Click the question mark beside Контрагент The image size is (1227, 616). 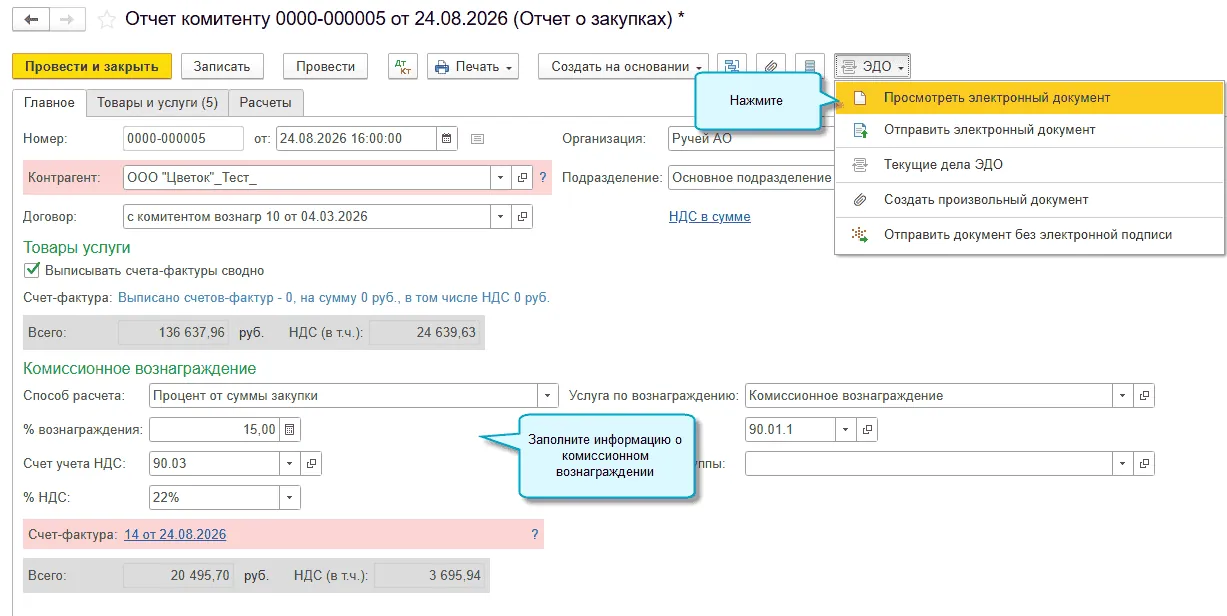tap(543, 178)
